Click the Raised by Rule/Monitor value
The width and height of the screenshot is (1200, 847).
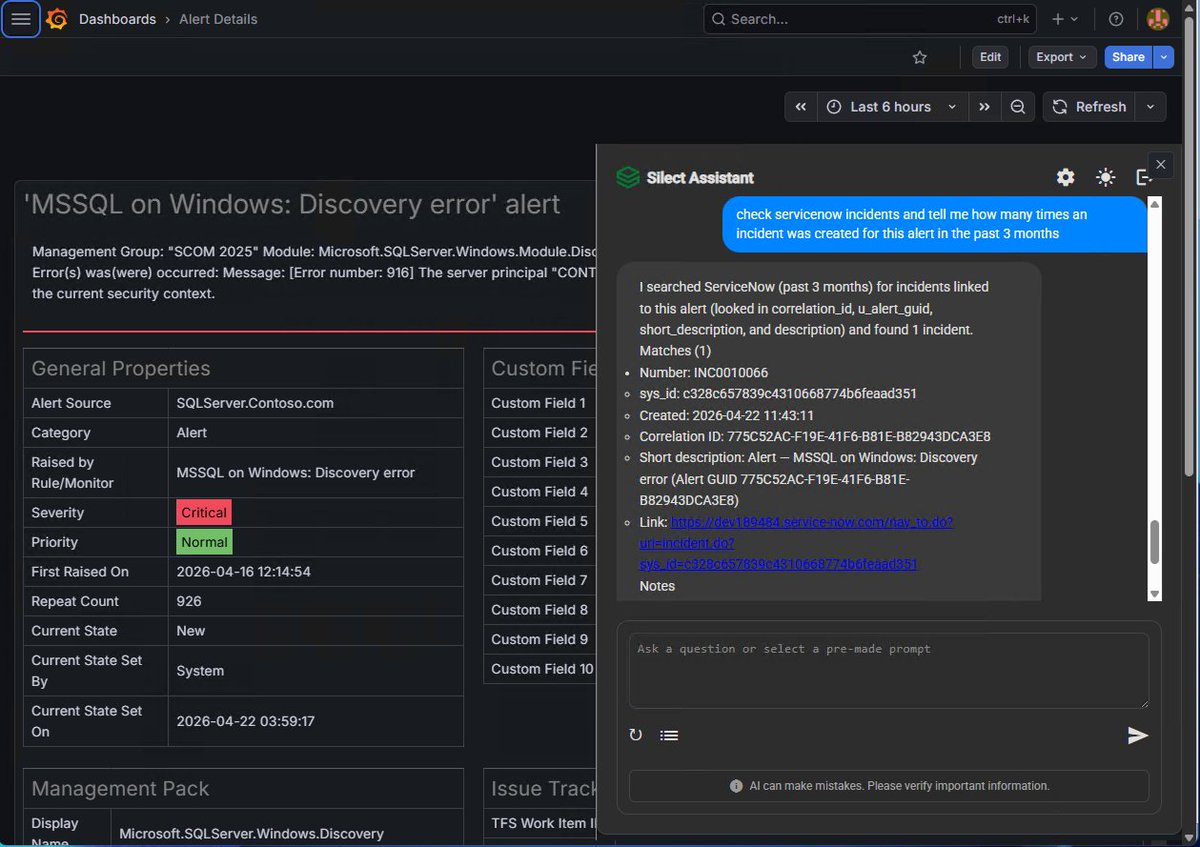tap(295, 472)
